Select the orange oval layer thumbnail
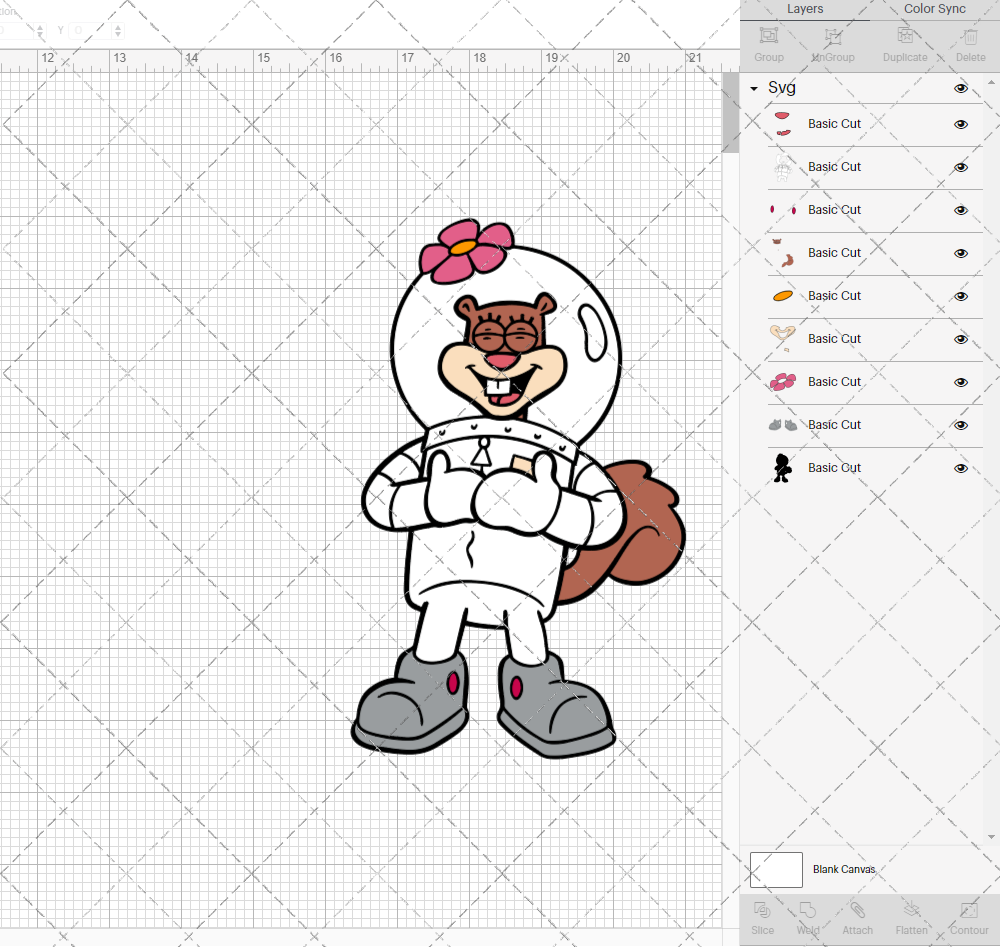The width and height of the screenshot is (1000, 947). pos(783,295)
